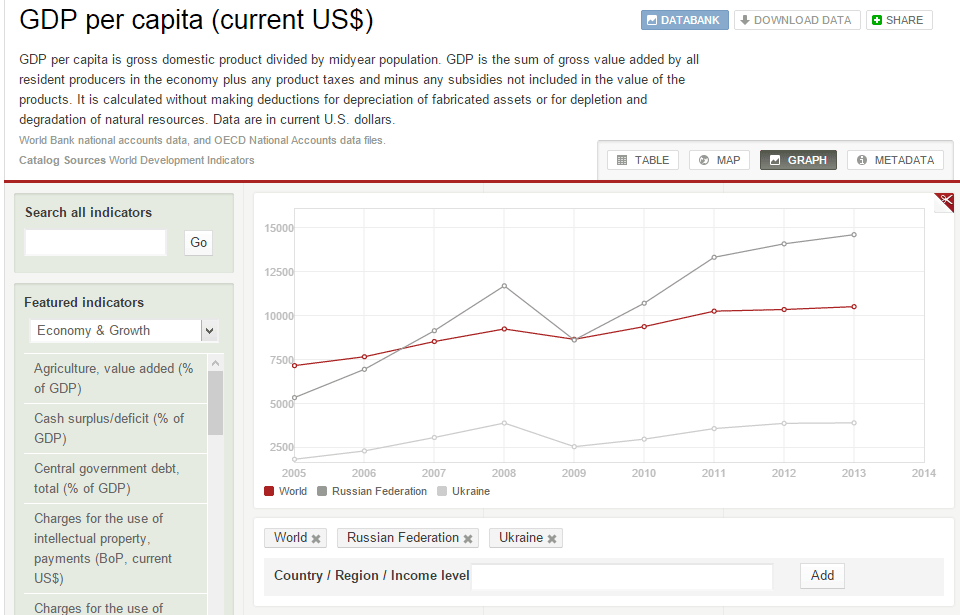Click the World 2013 data point
Screen dimensions: 960x615
pyautogui.click(x=854, y=307)
